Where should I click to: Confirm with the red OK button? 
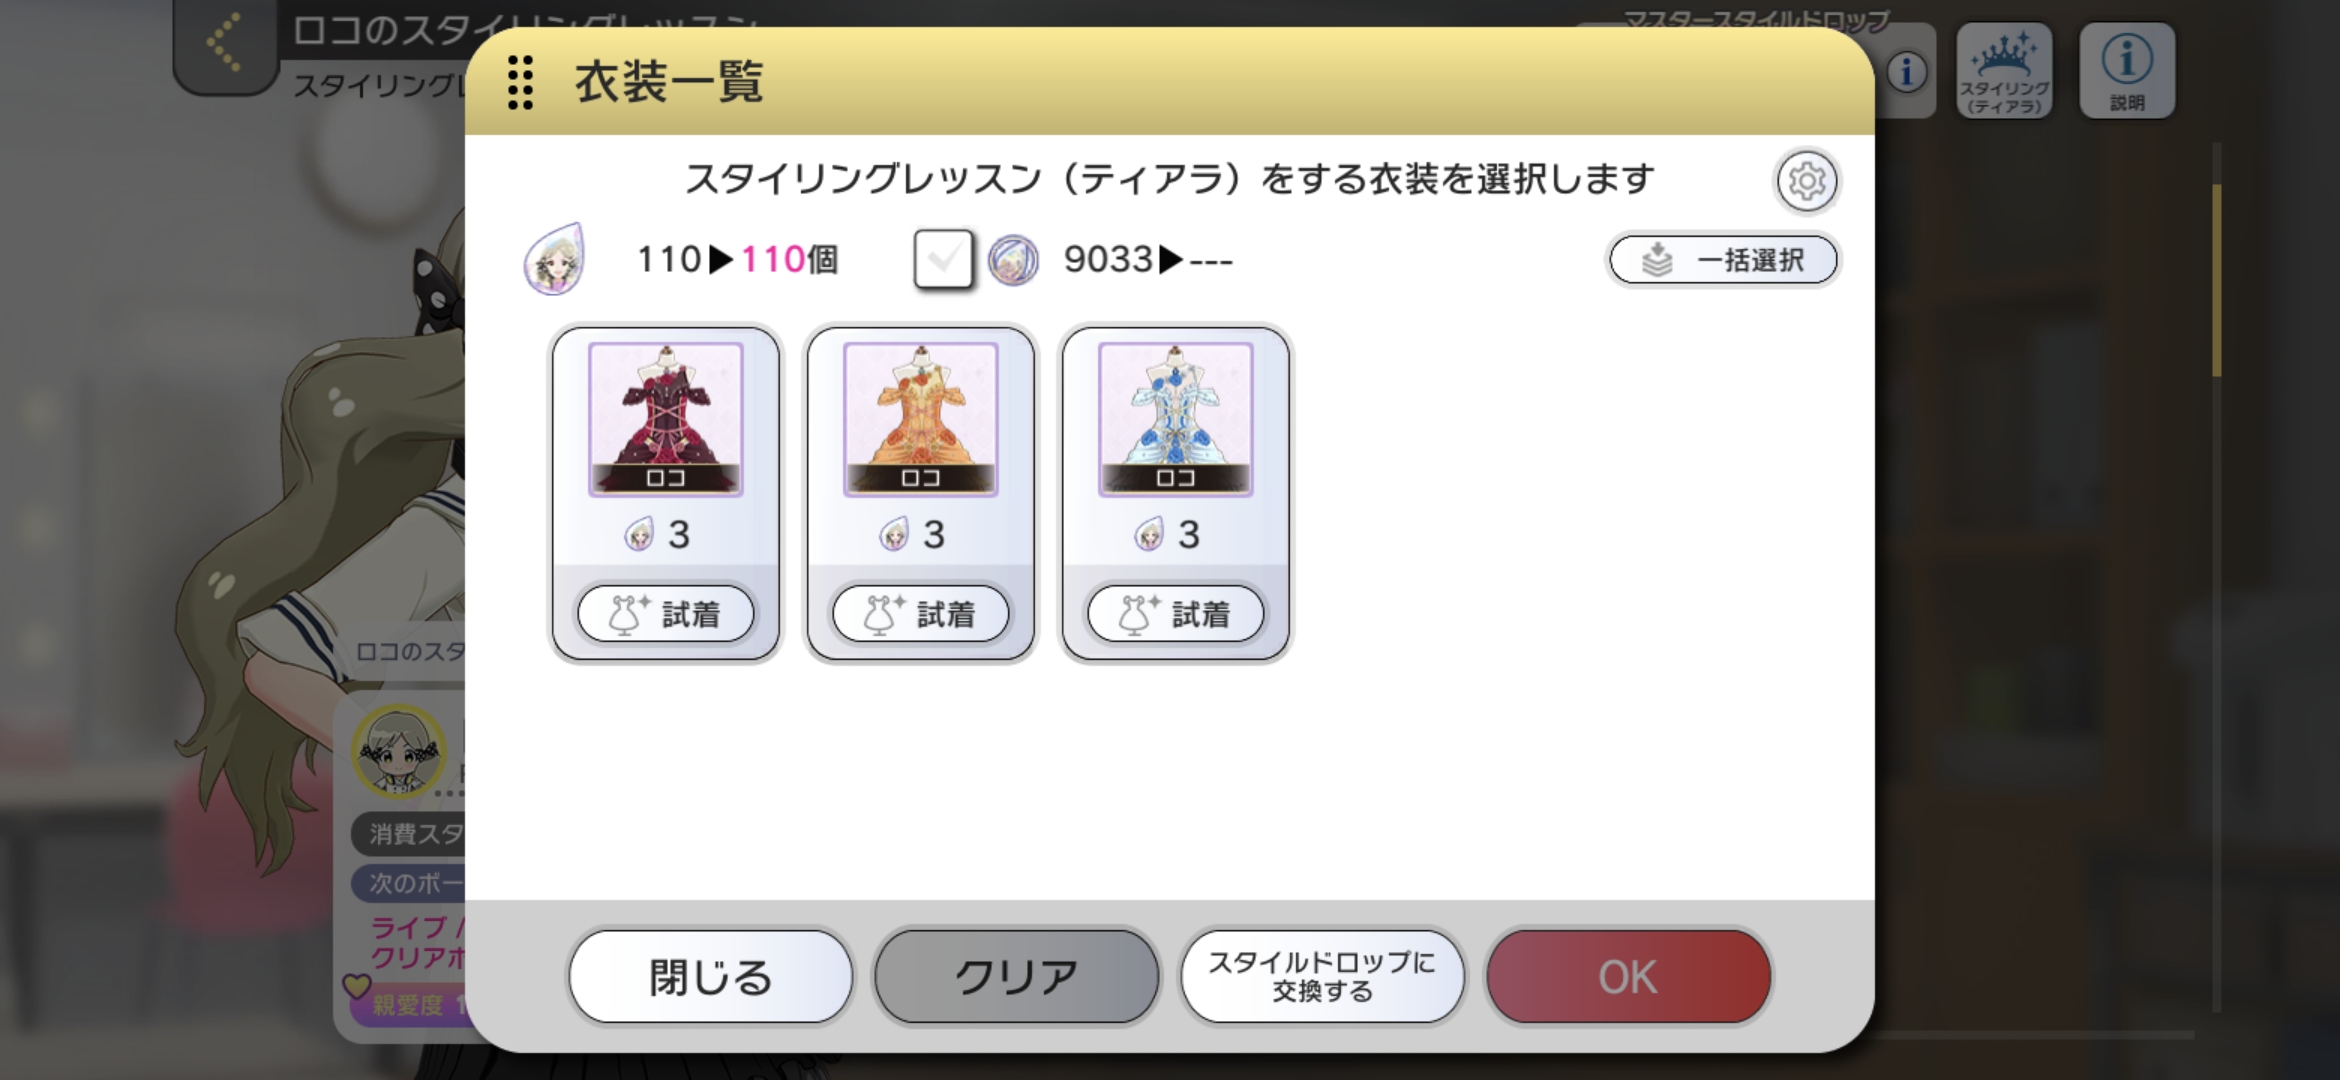(x=1628, y=977)
